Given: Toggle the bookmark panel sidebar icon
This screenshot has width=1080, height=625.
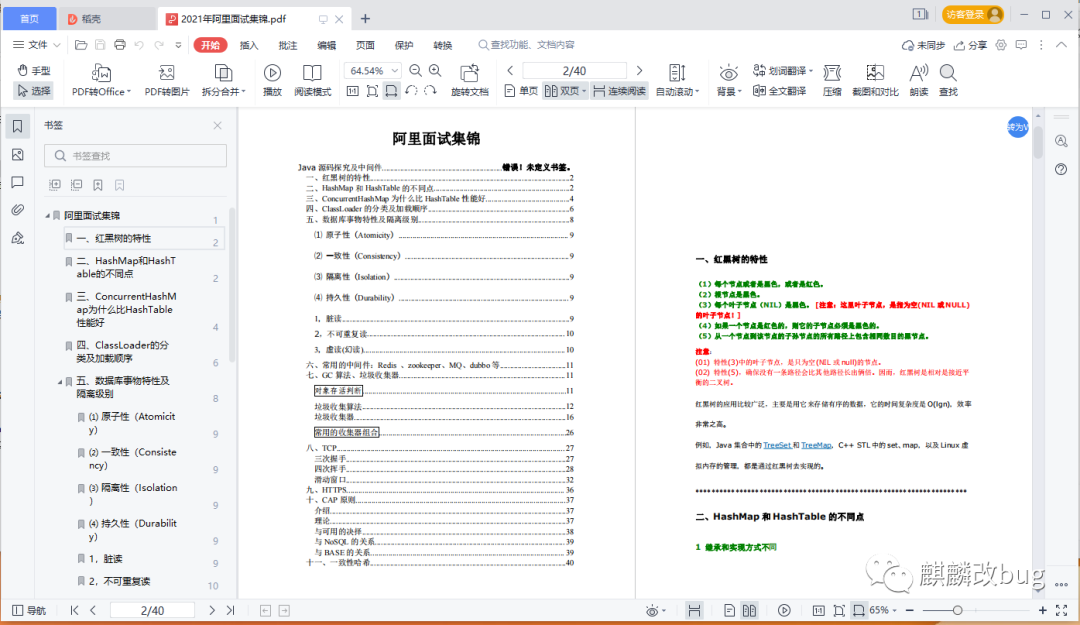Looking at the screenshot, I should point(18,126).
